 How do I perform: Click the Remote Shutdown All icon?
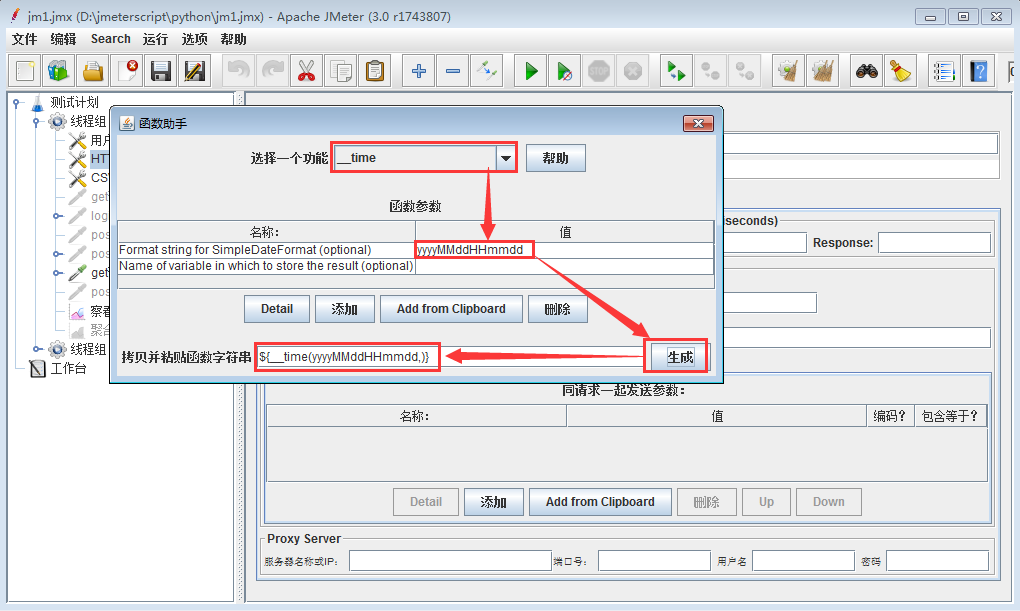pyautogui.click(x=744, y=70)
